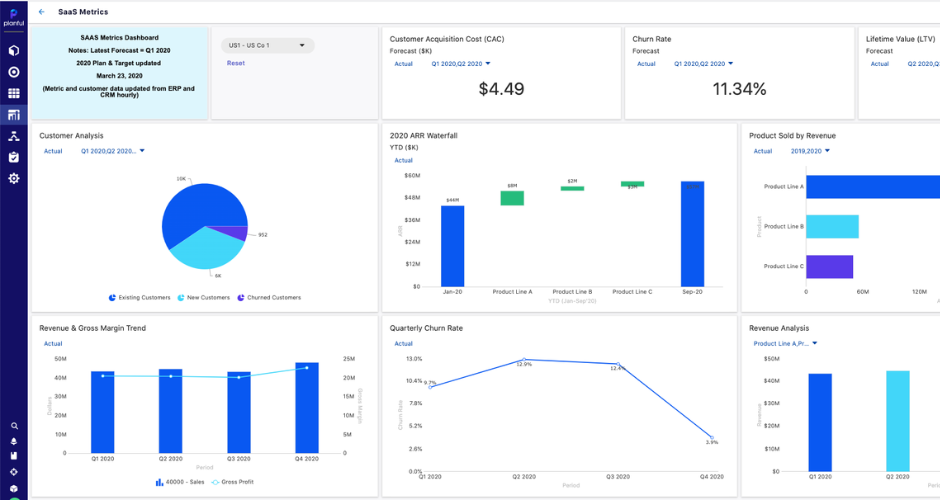
Task: Open Revenue Analysis Product Line dropdown
Action: (x=786, y=343)
